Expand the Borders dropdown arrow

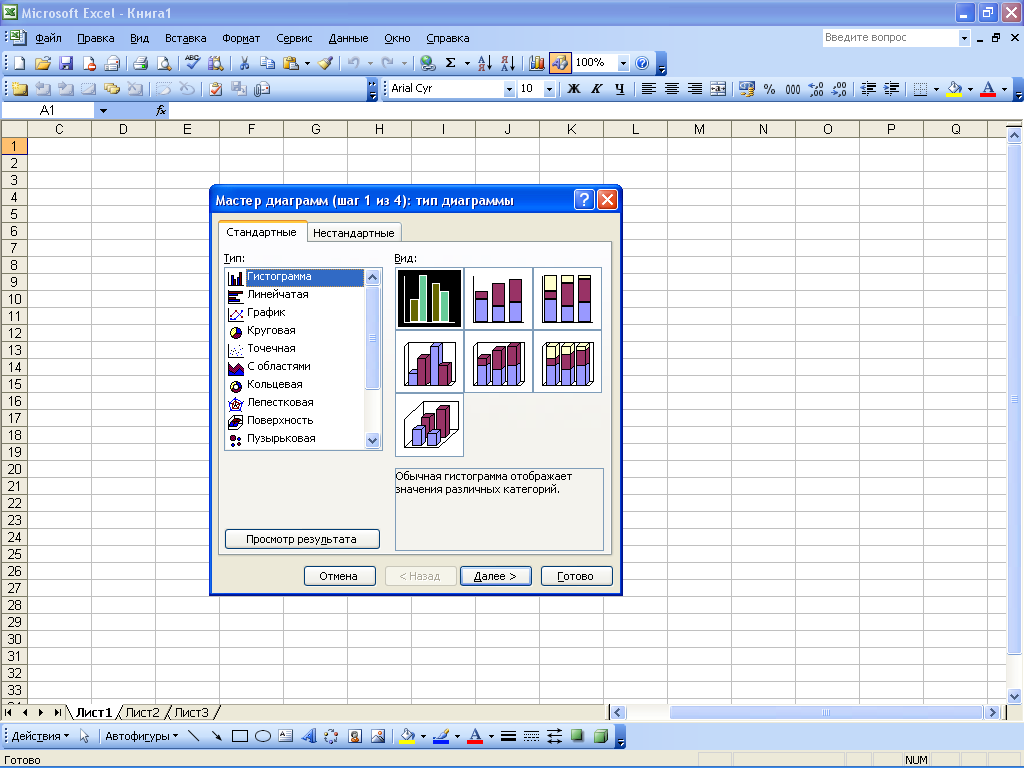pyautogui.click(x=936, y=89)
